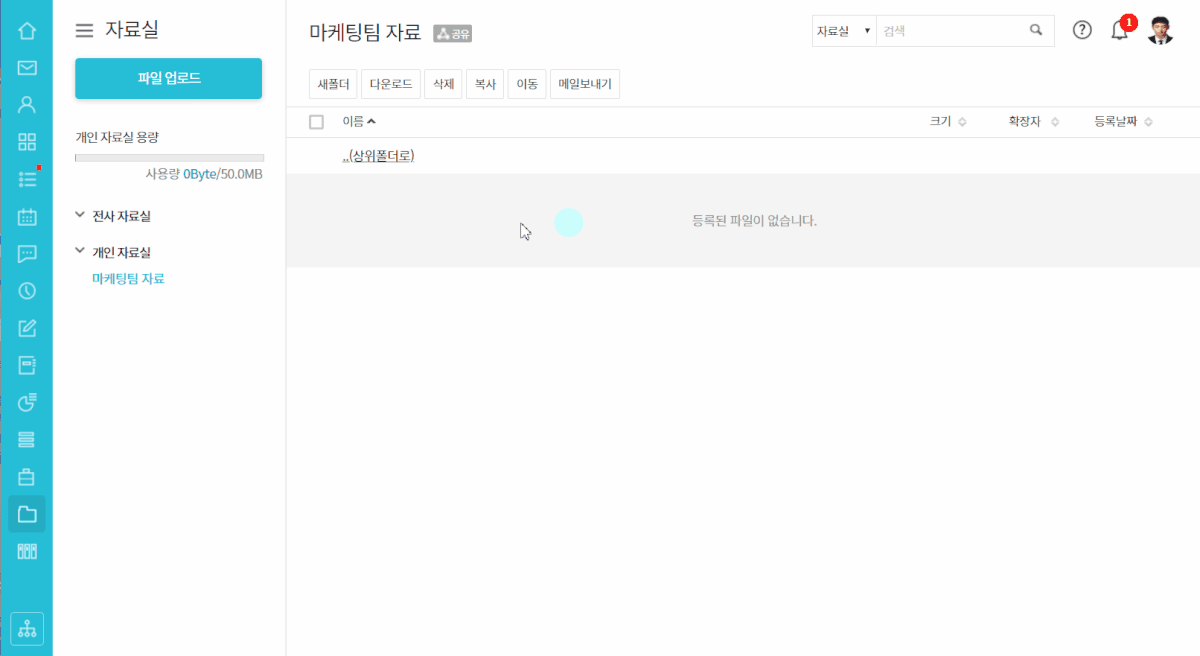Open the notification bell icon

tap(1119, 31)
